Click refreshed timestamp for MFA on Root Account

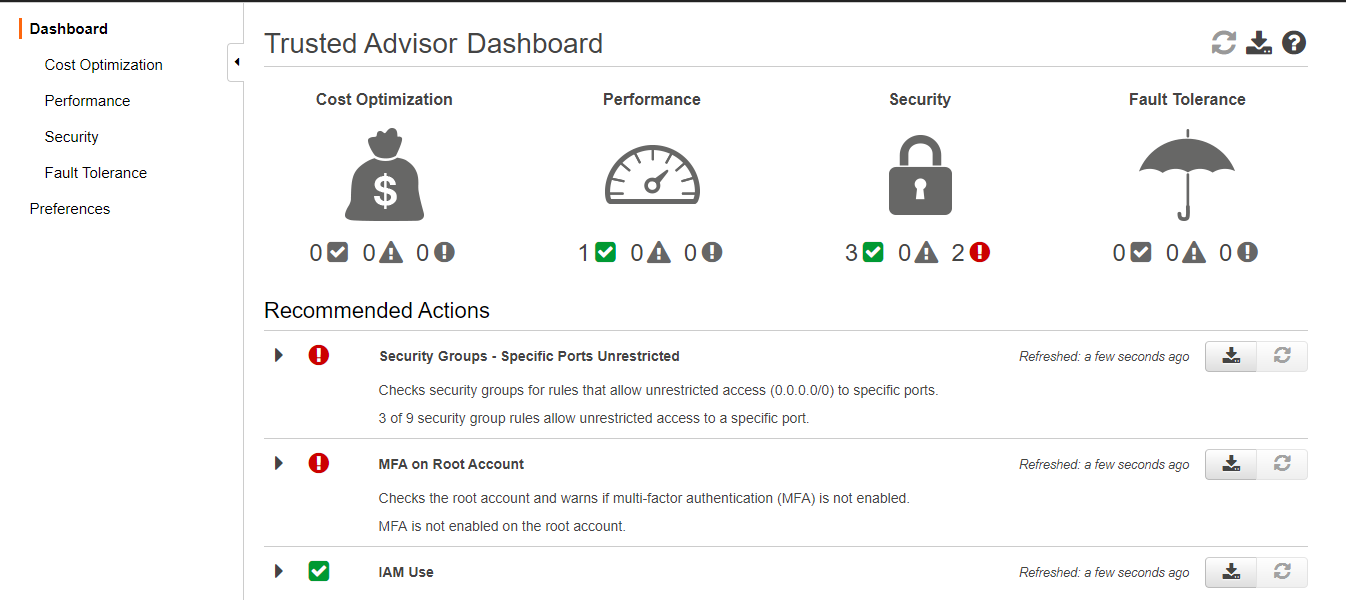tap(1104, 464)
